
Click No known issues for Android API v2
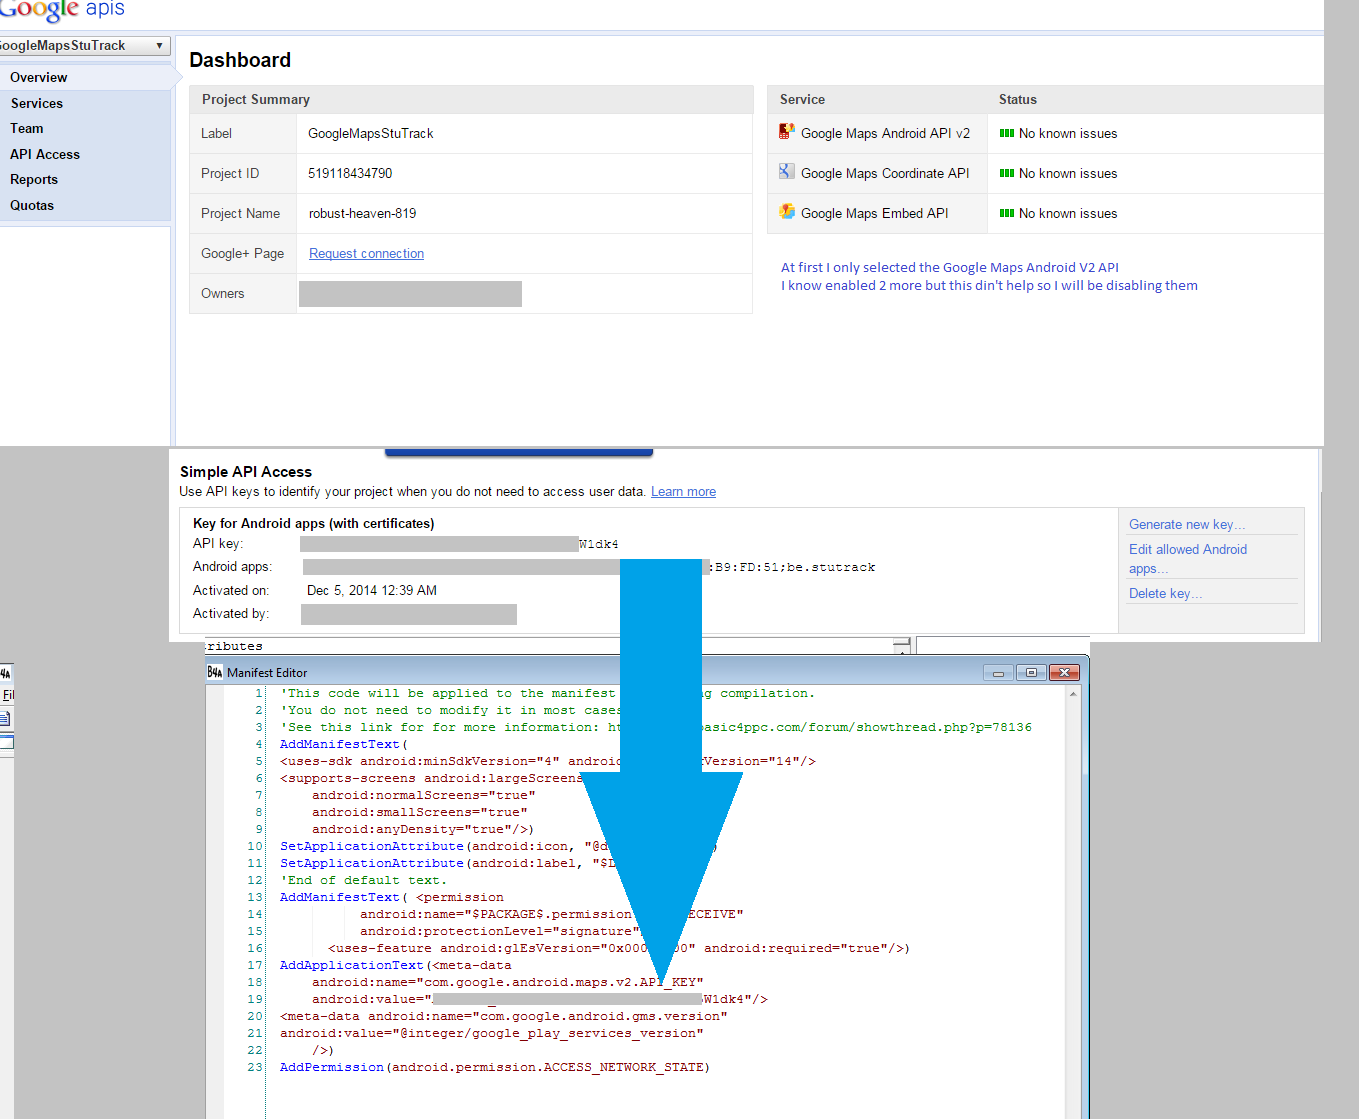tap(1068, 133)
